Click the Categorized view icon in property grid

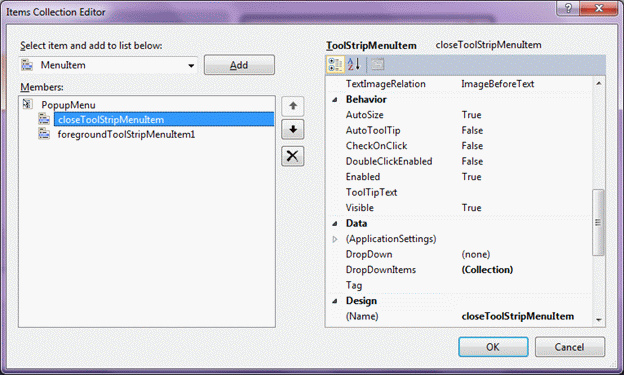pyautogui.click(x=335, y=64)
